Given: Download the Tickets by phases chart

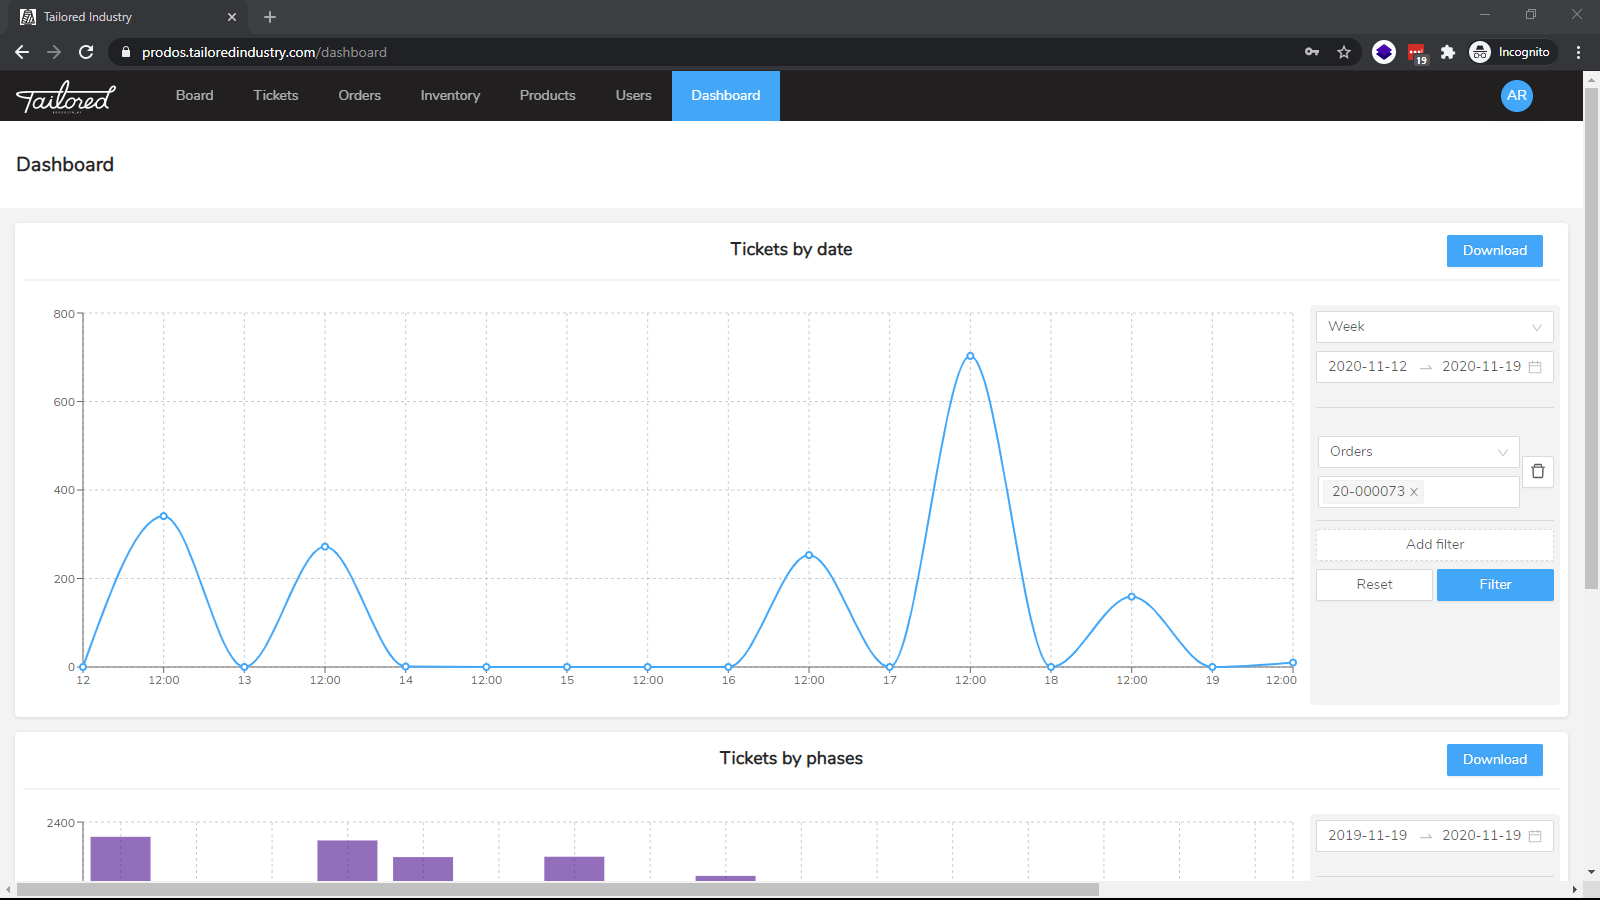Looking at the screenshot, I should click(x=1495, y=760).
